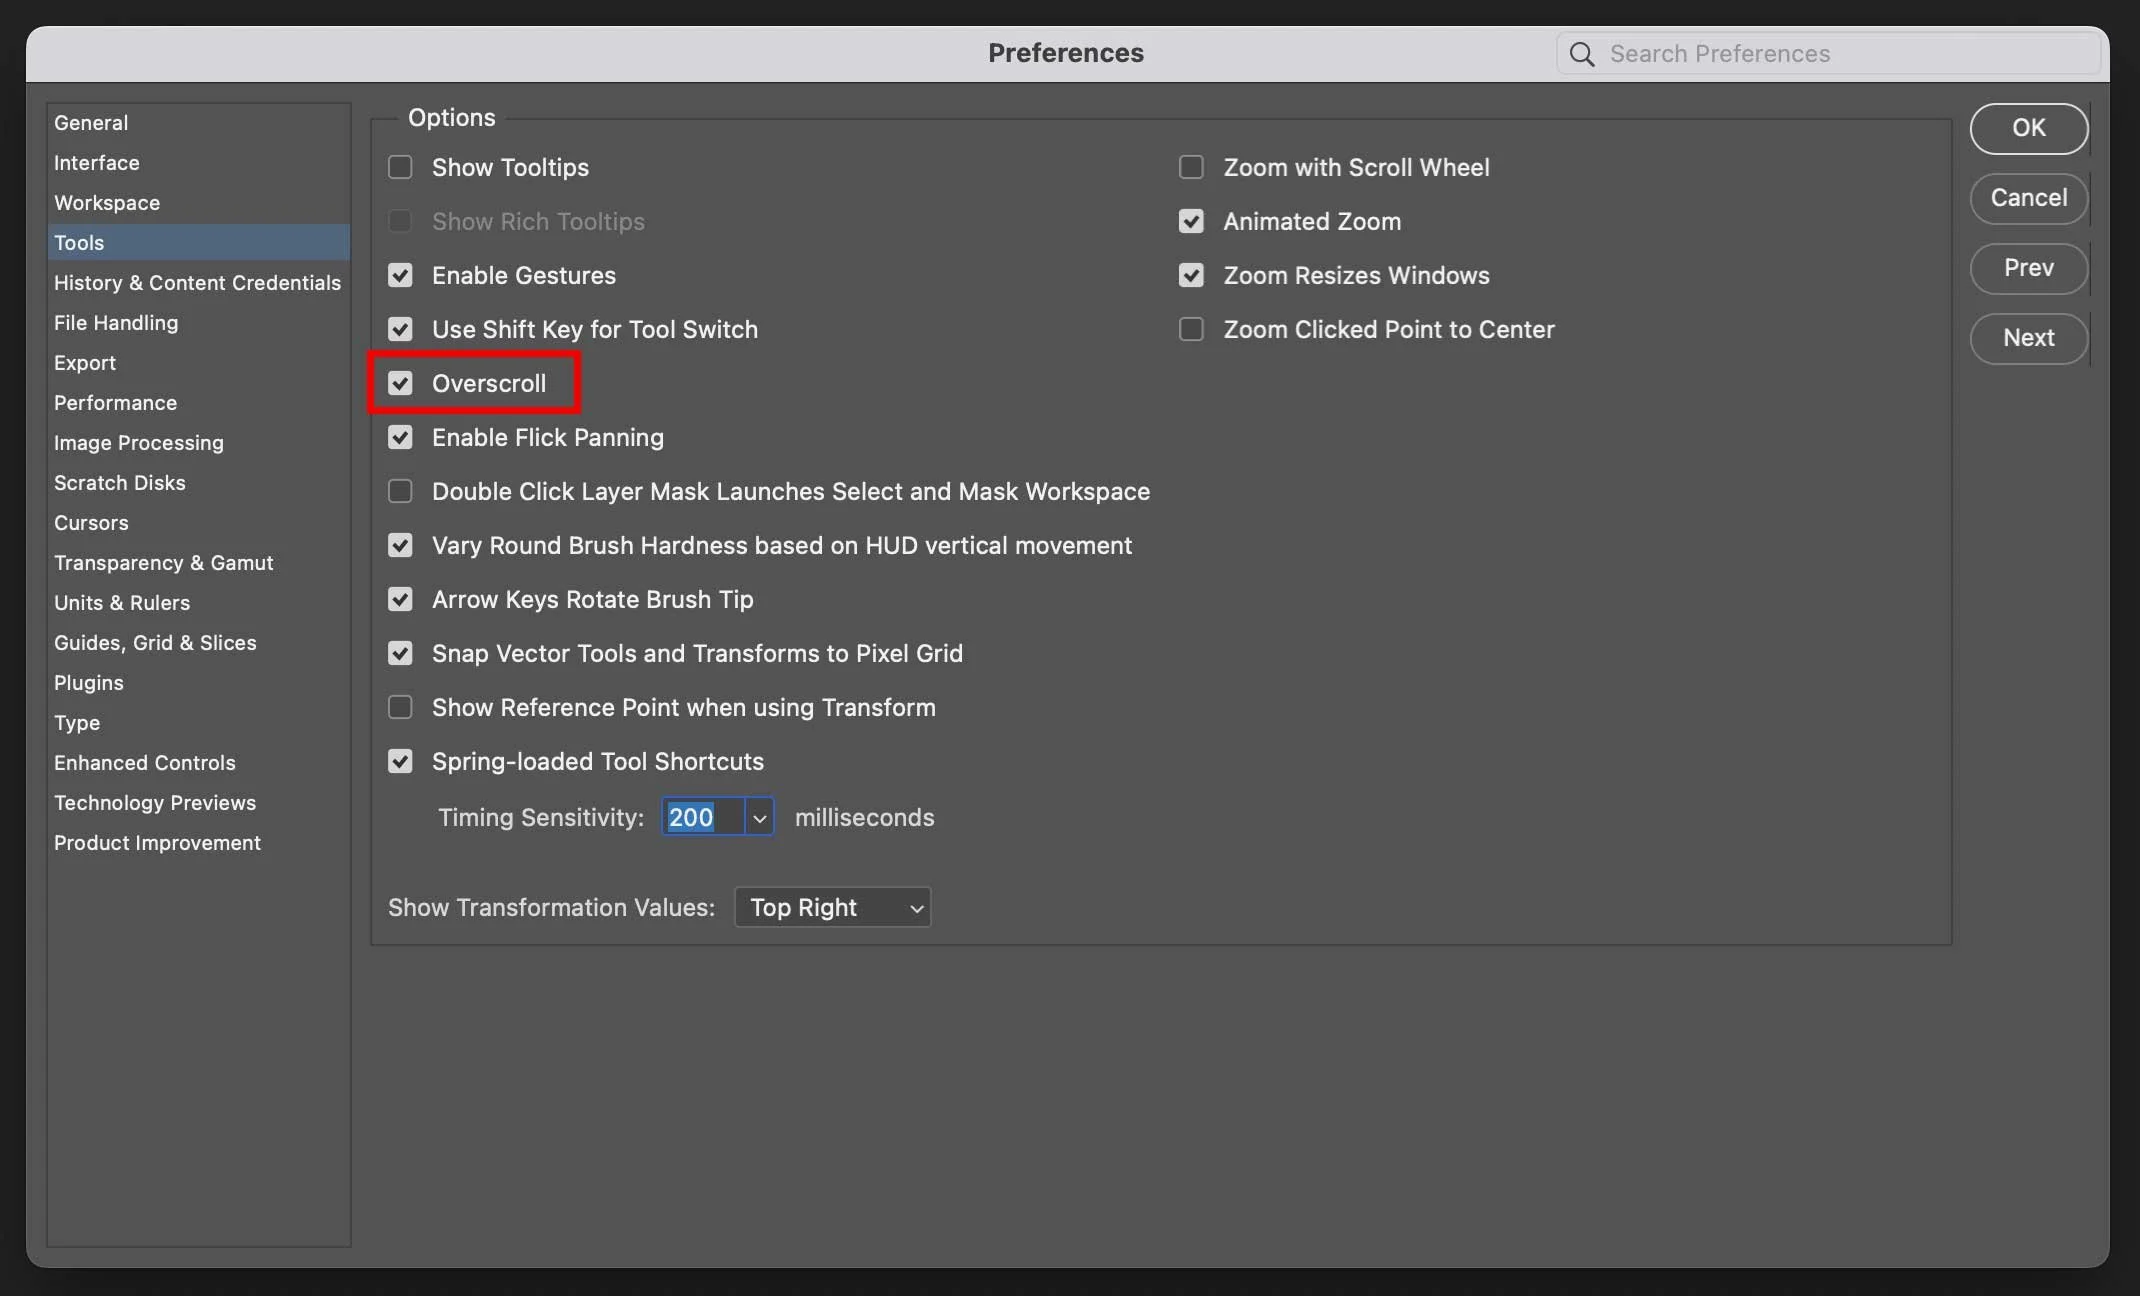Confirm with the OK button
The height and width of the screenshot is (1296, 2140).
[x=2029, y=128]
